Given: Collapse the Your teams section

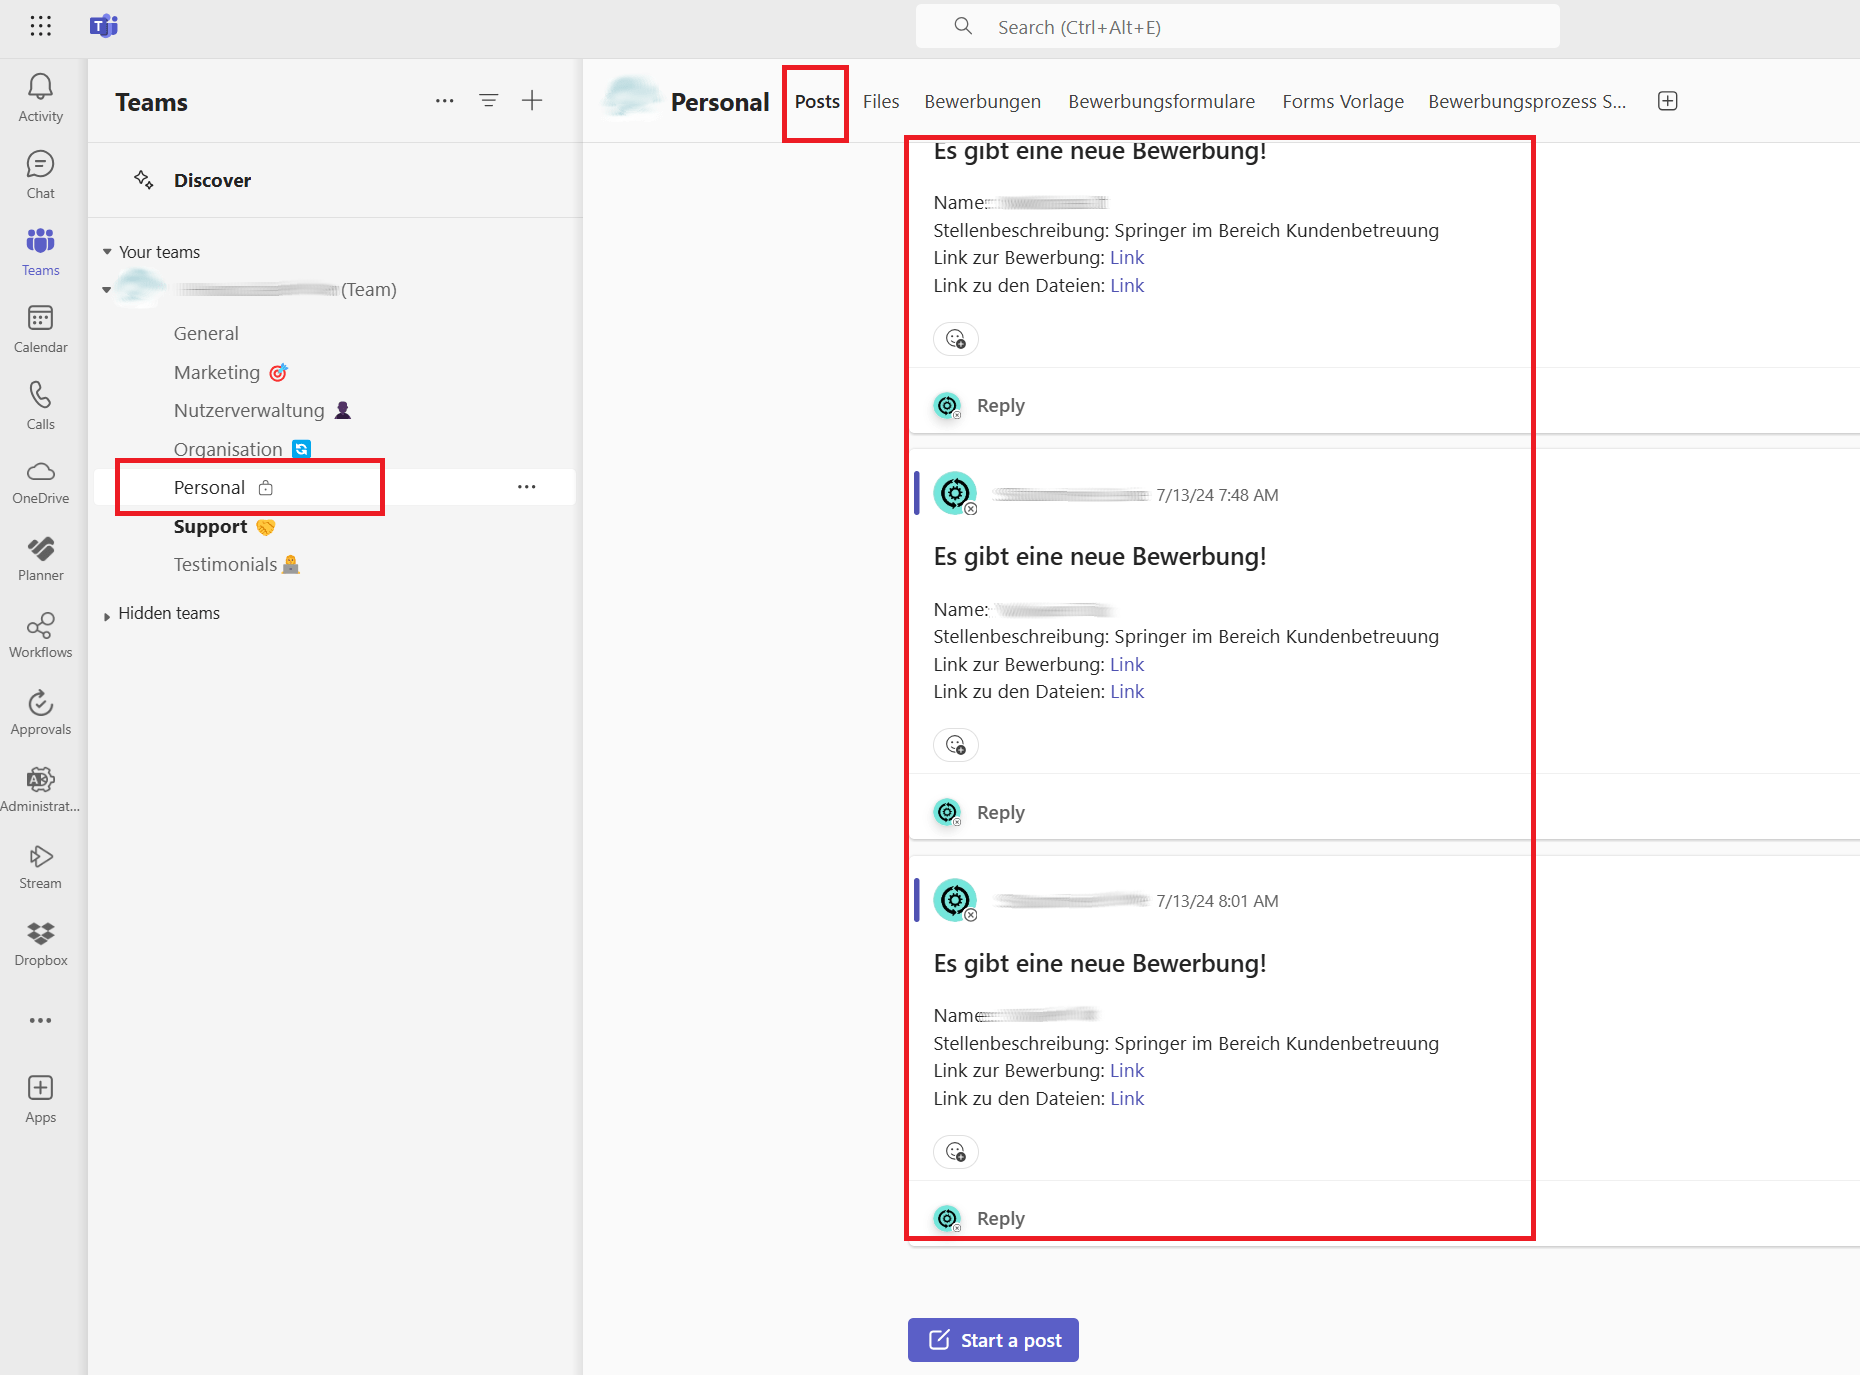Looking at the screenshot, I should [107, 252].
